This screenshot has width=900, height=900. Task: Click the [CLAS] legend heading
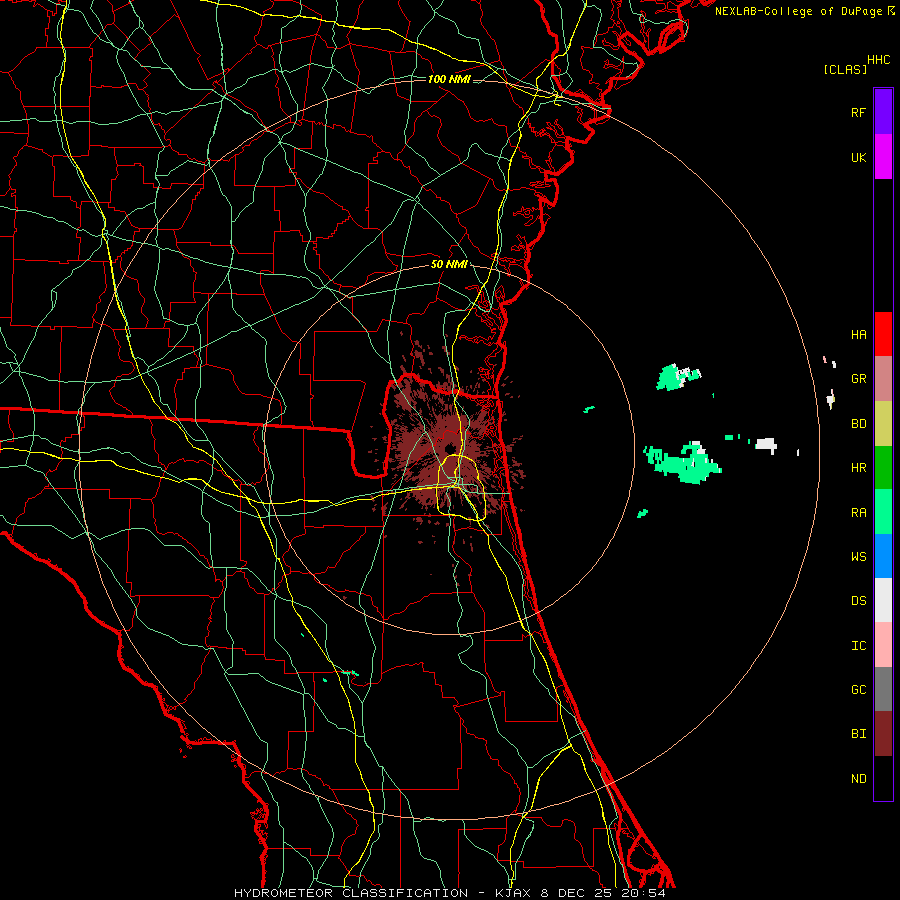[845, 70]
